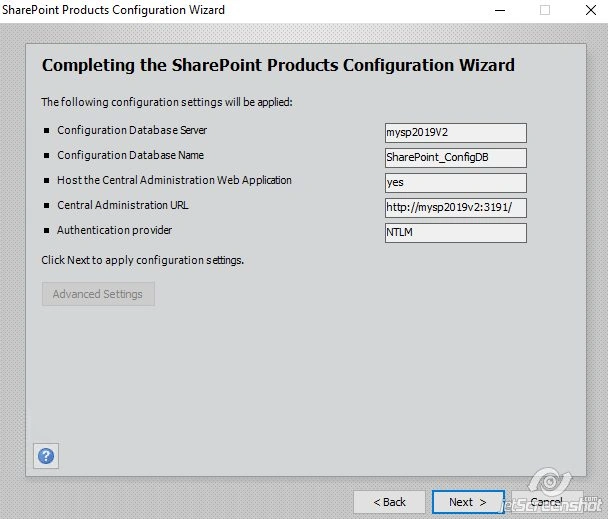Click the Configuration Database Server field mysp2019V2
This screenshot has height=519, width=608.
click(x=456, y=133)
